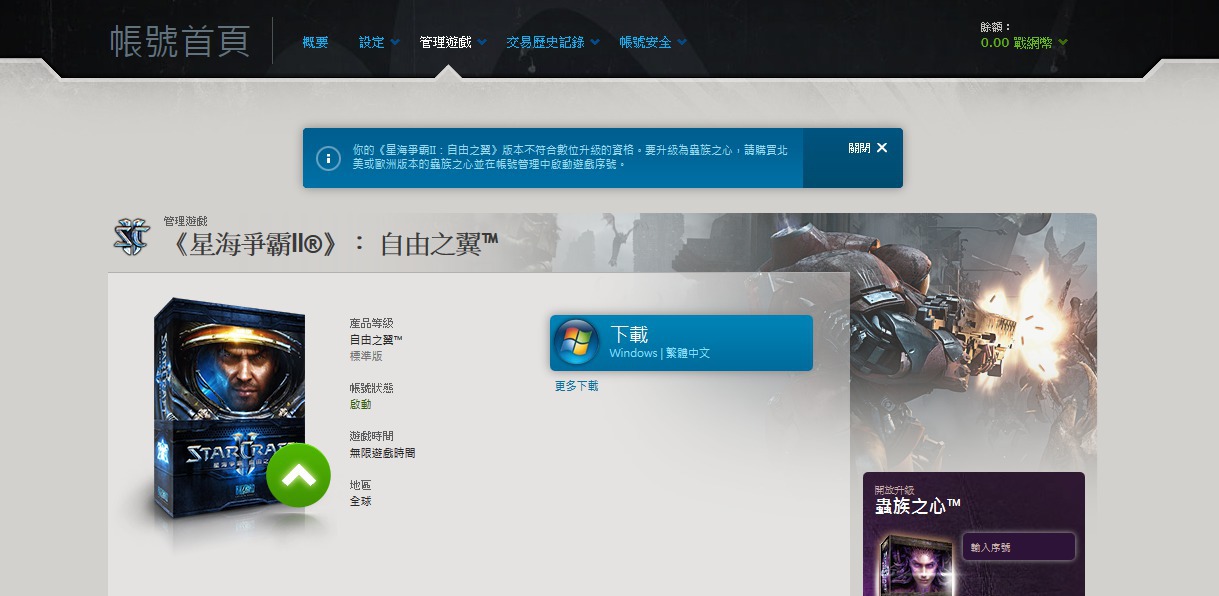Click the Windows logo on the download button

coord(576,343)
